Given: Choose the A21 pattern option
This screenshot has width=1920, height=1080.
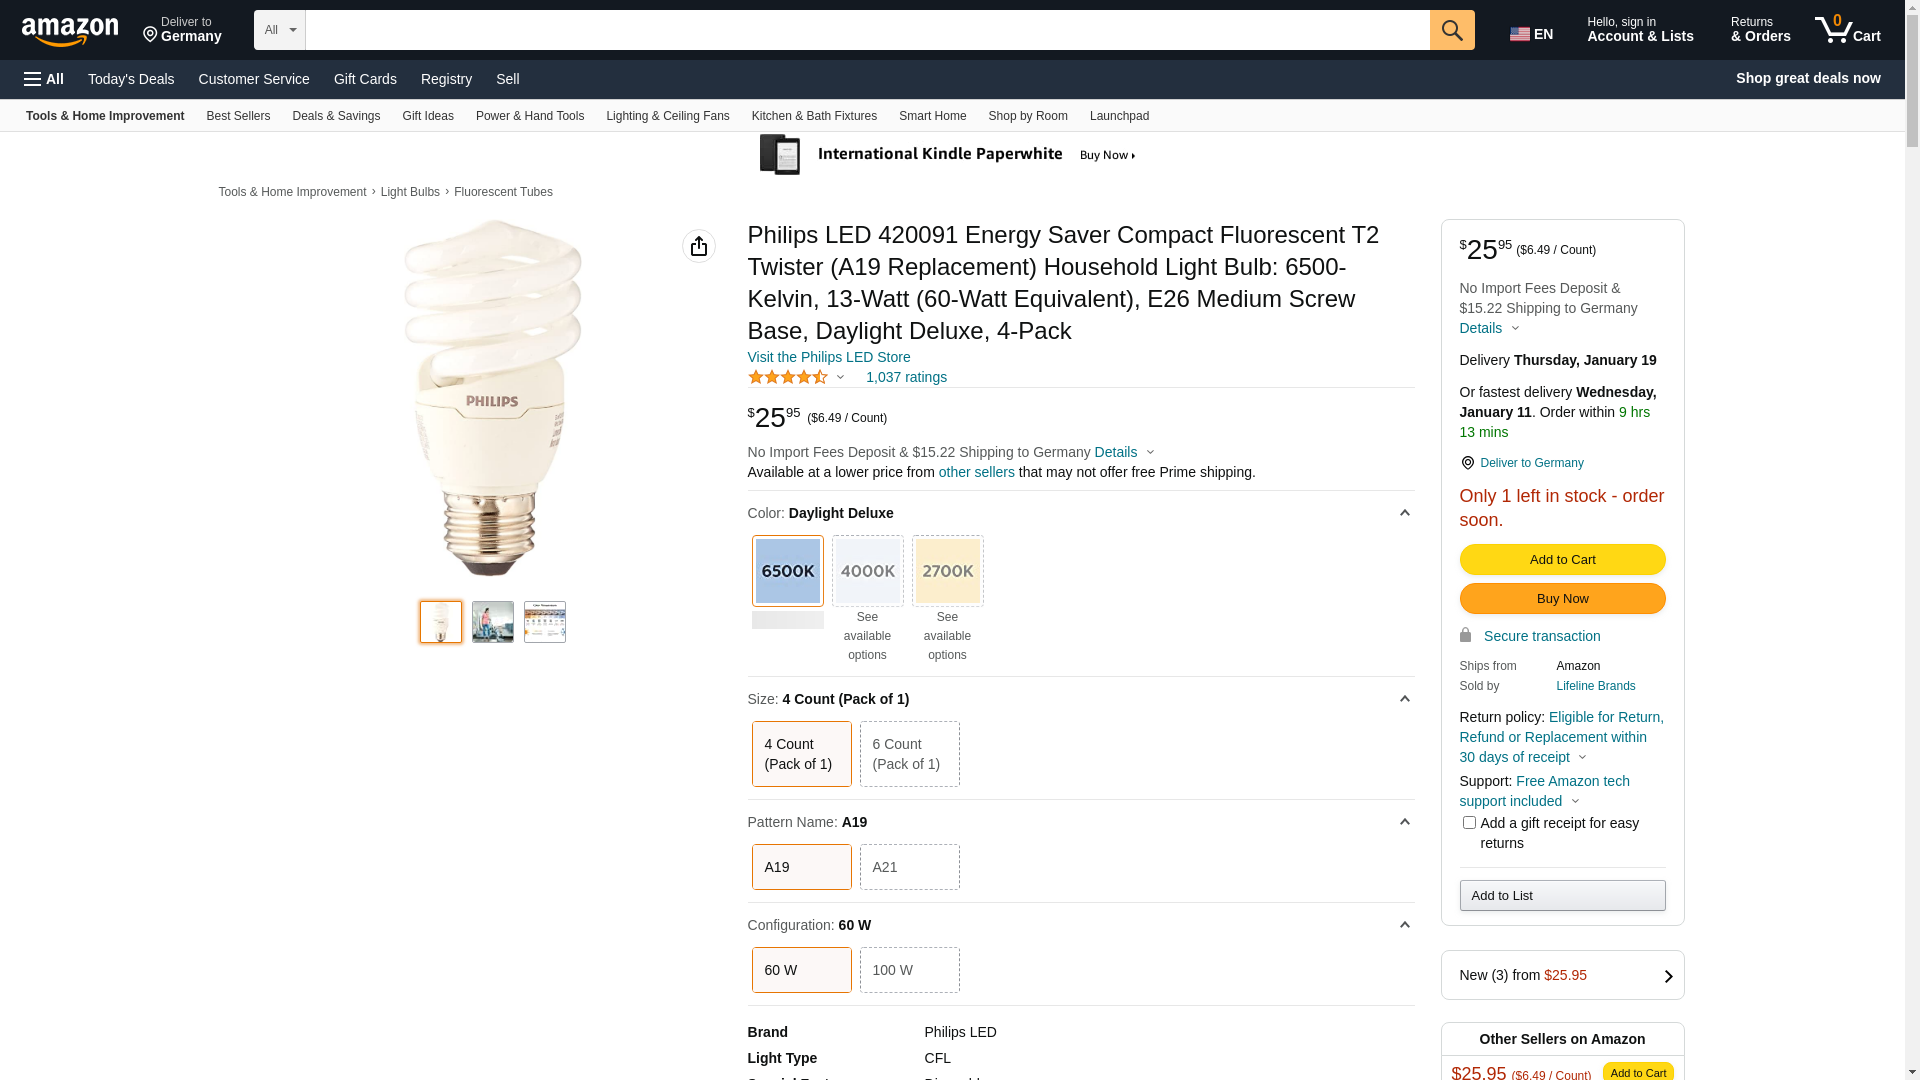Looking at the screenshot, I should pos(909,867).
